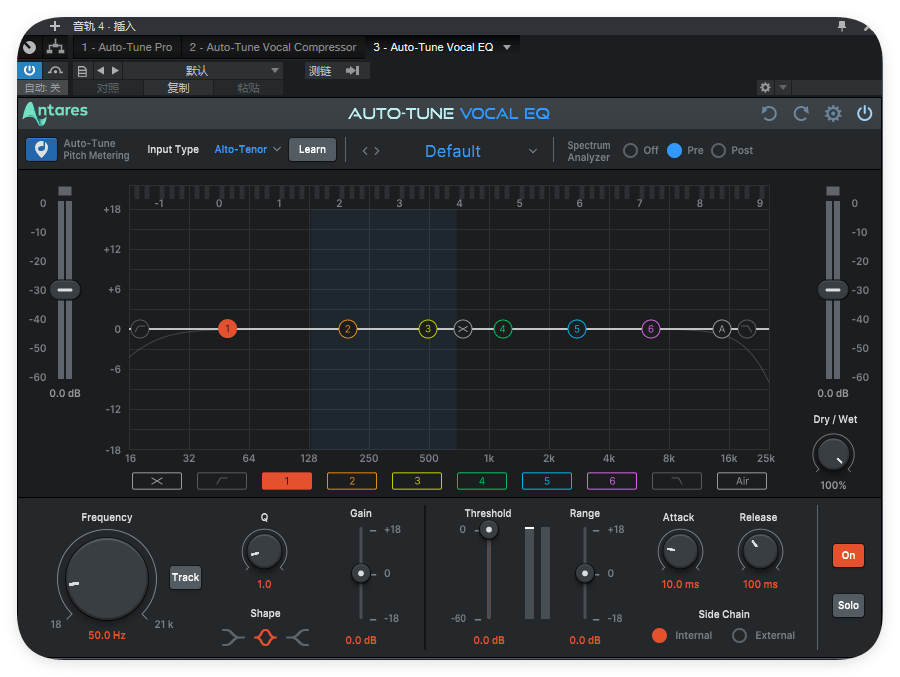
Task: Select 3 - Auto-Tune Vocal EQ tab
Action: 433,47
